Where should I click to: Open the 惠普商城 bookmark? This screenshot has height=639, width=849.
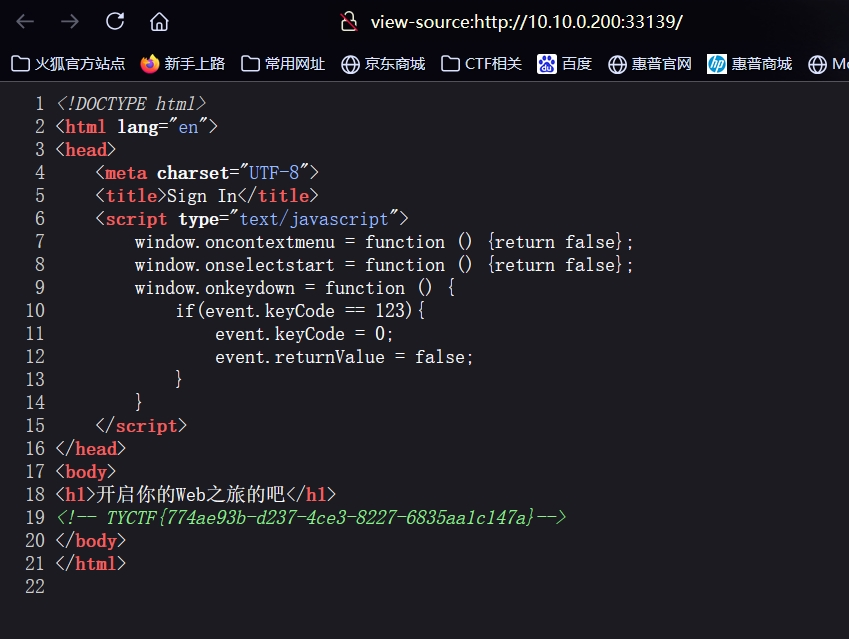tap(749, 64)
